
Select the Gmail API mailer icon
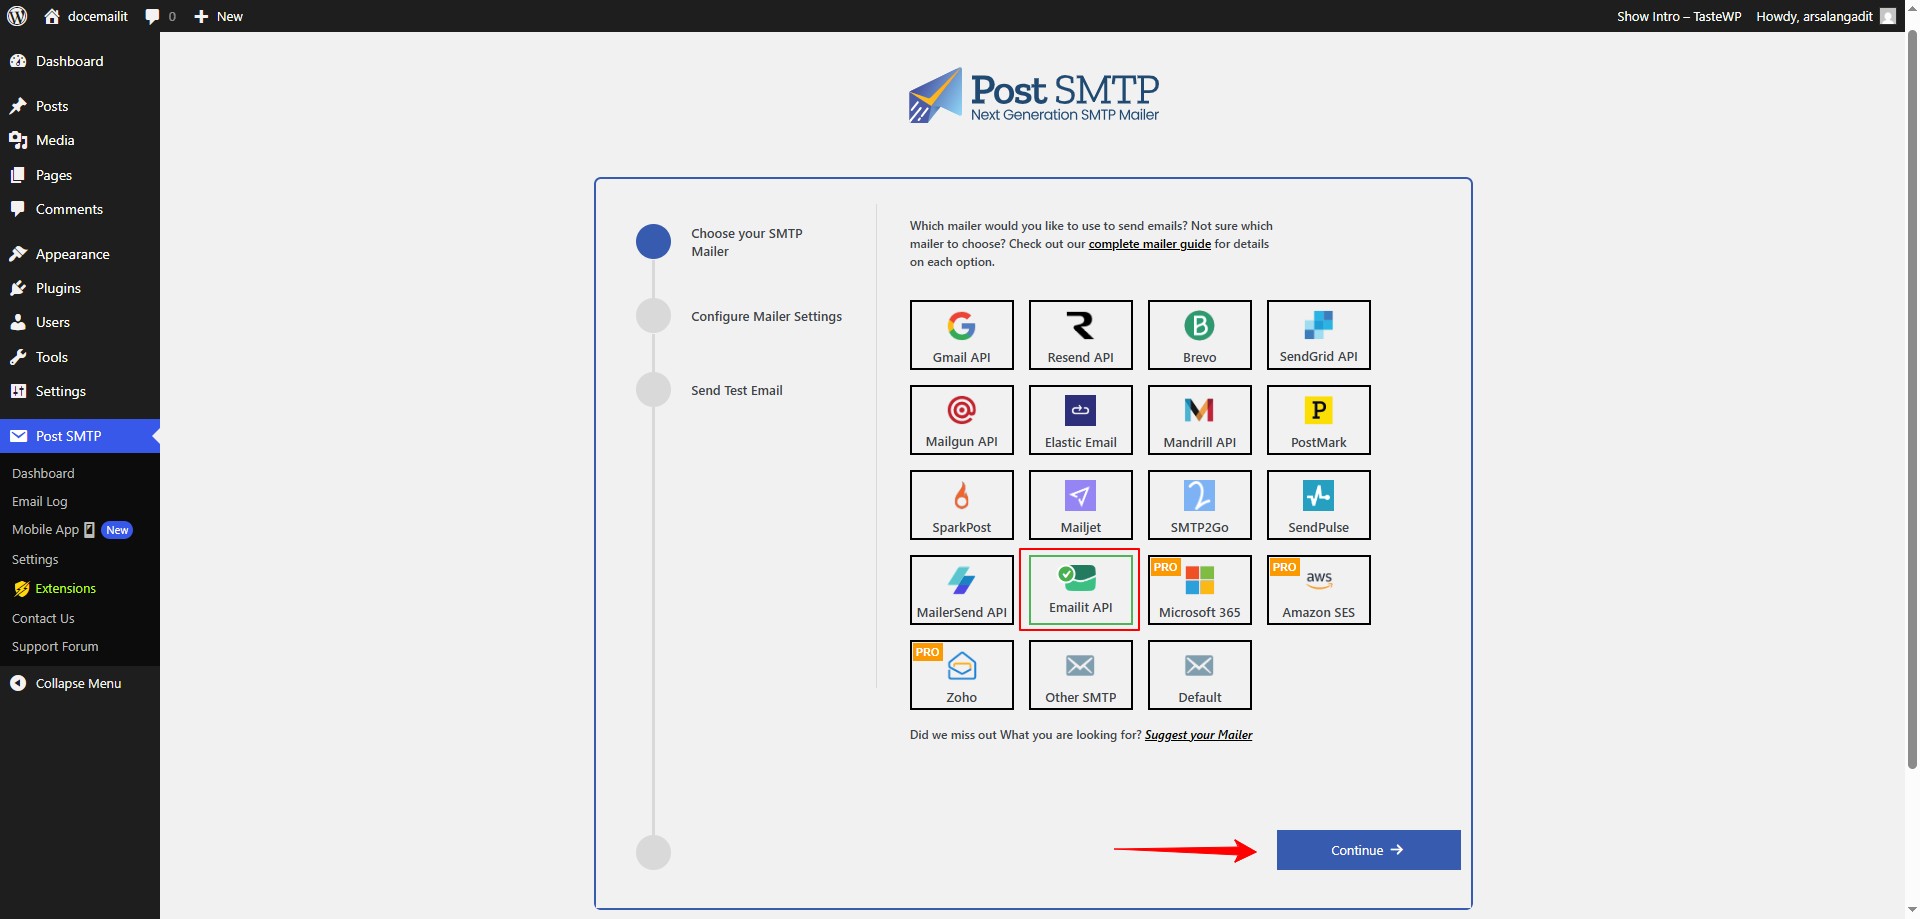click(961, 335)
